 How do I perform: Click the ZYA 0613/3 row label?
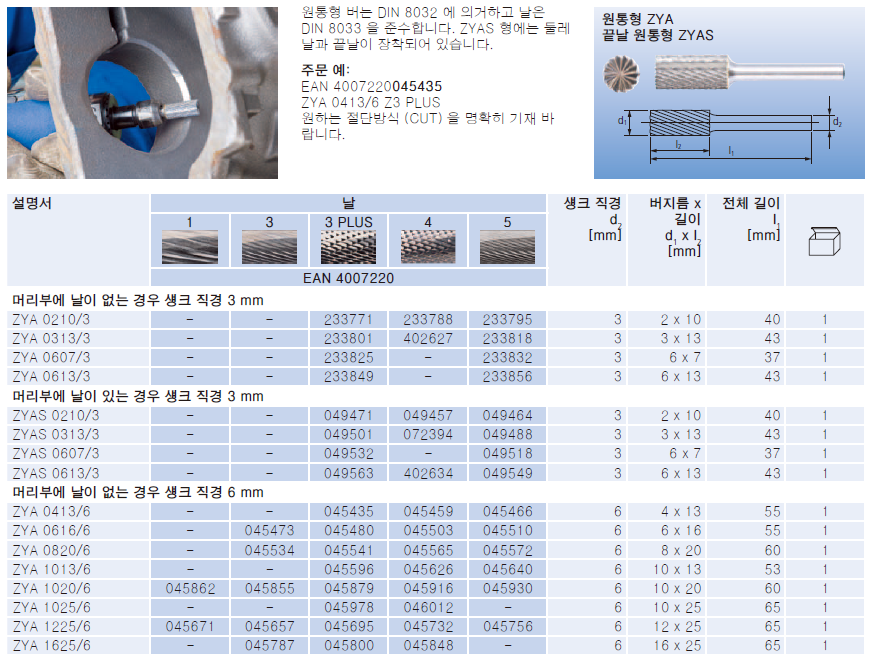point(51,377)
